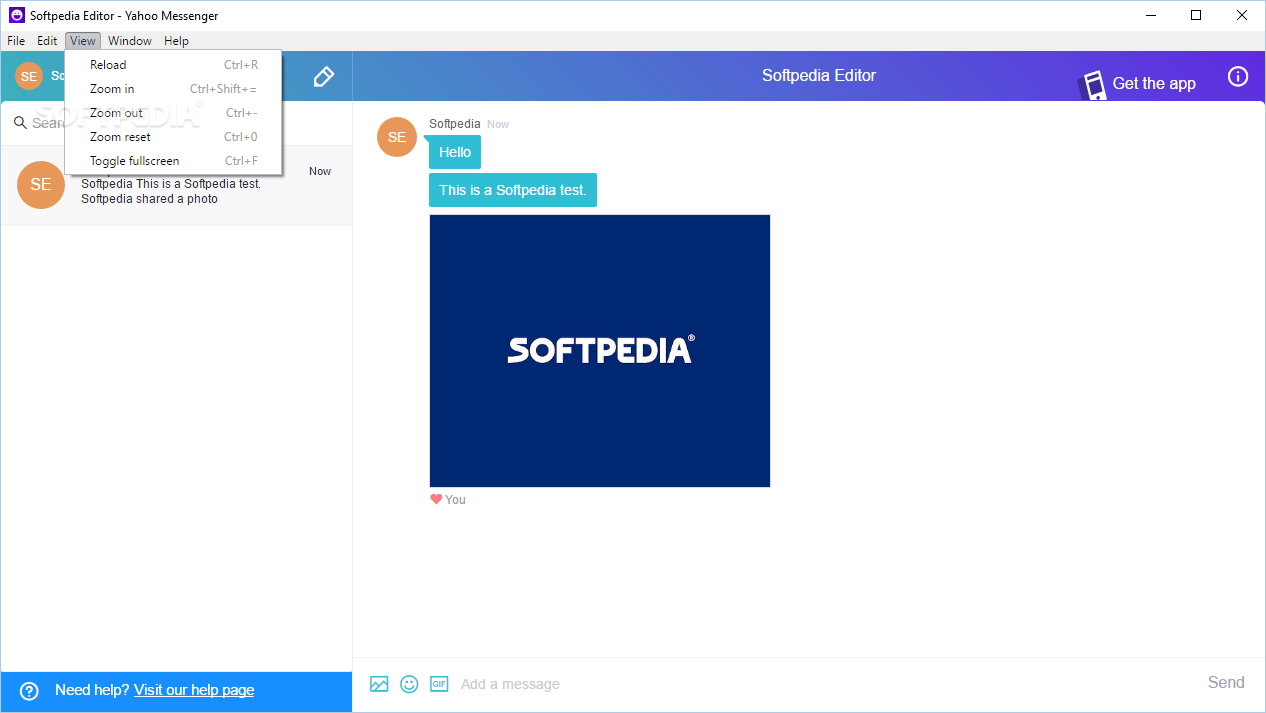Screen dimensions: 1266x713
Task: Choose Zoom in from the View menu
Action: (174, 89)
